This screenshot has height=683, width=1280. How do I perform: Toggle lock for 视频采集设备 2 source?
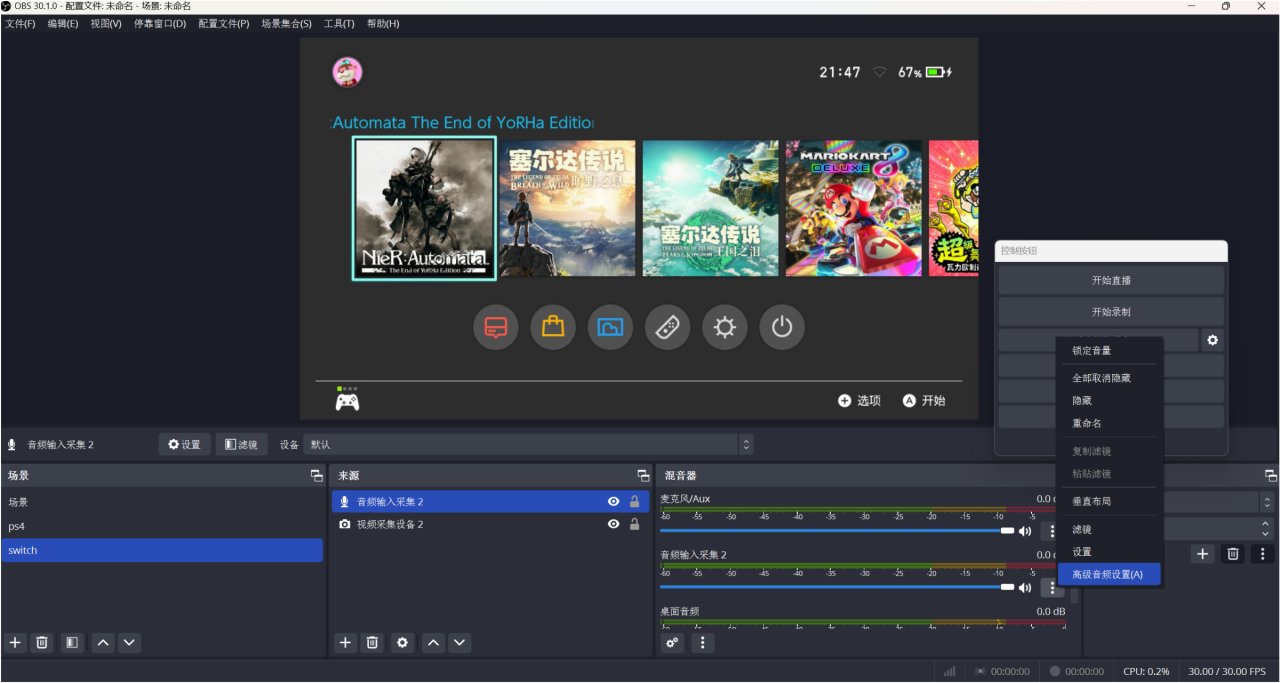(634, 524)
